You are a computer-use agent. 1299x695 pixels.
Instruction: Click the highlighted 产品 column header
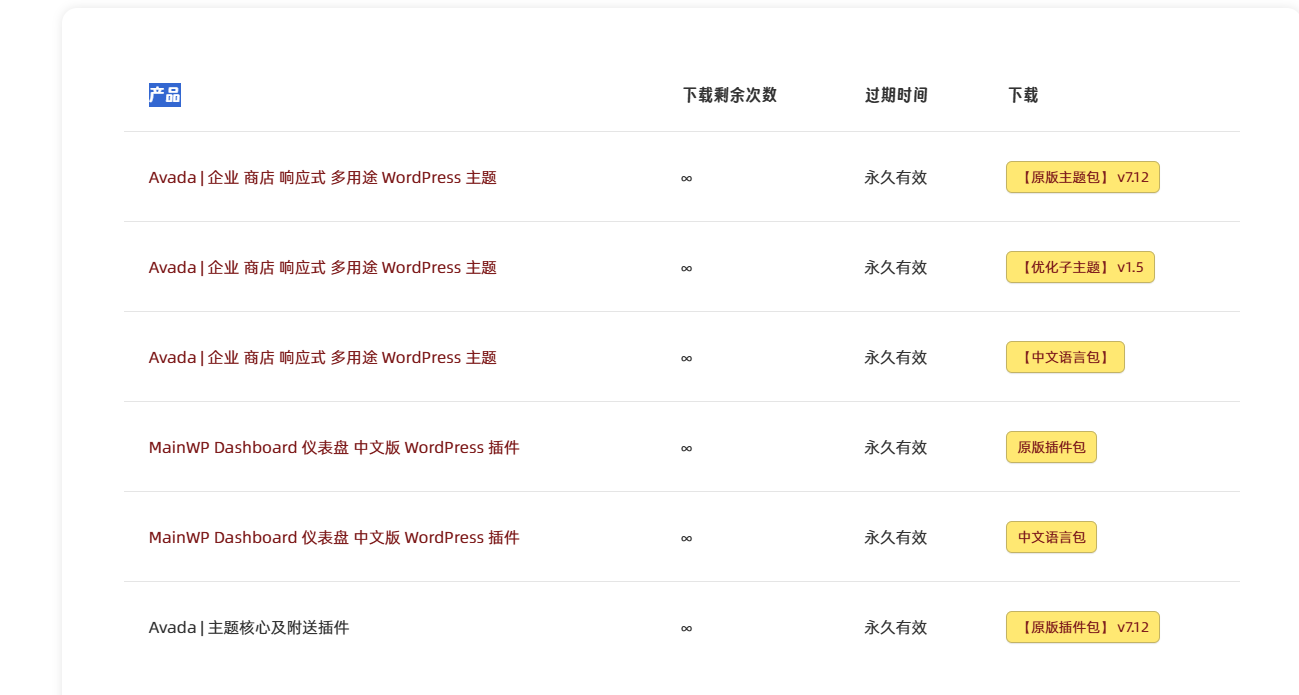(x=165, y=95)
